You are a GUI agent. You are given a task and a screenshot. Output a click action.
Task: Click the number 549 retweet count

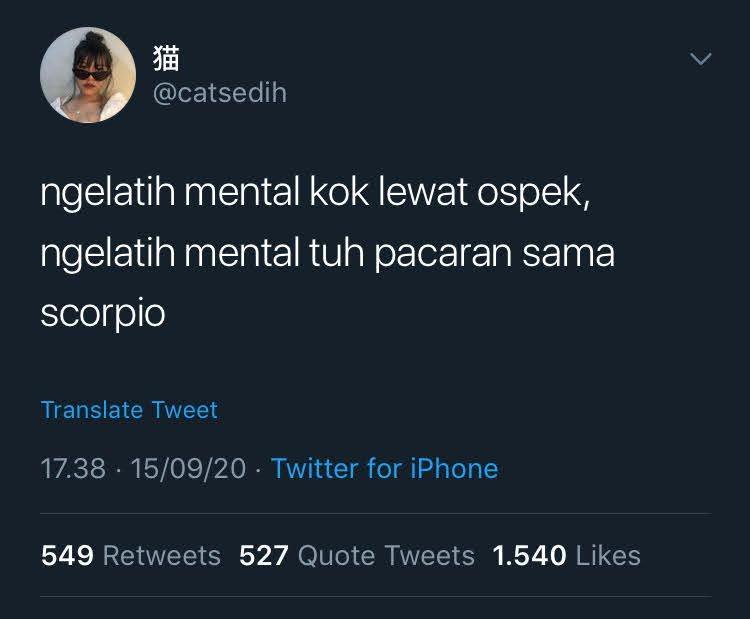pyautogui.click(x=67, y=555)
